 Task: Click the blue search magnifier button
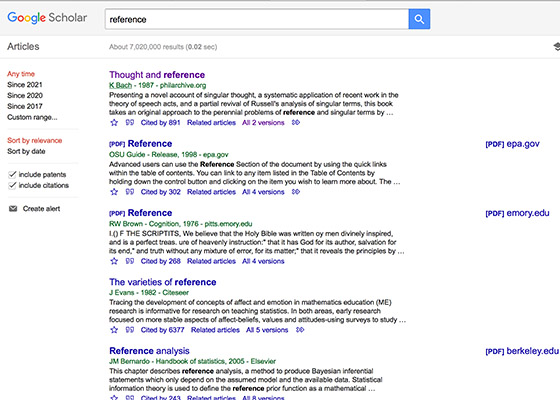tap(419, 19)
